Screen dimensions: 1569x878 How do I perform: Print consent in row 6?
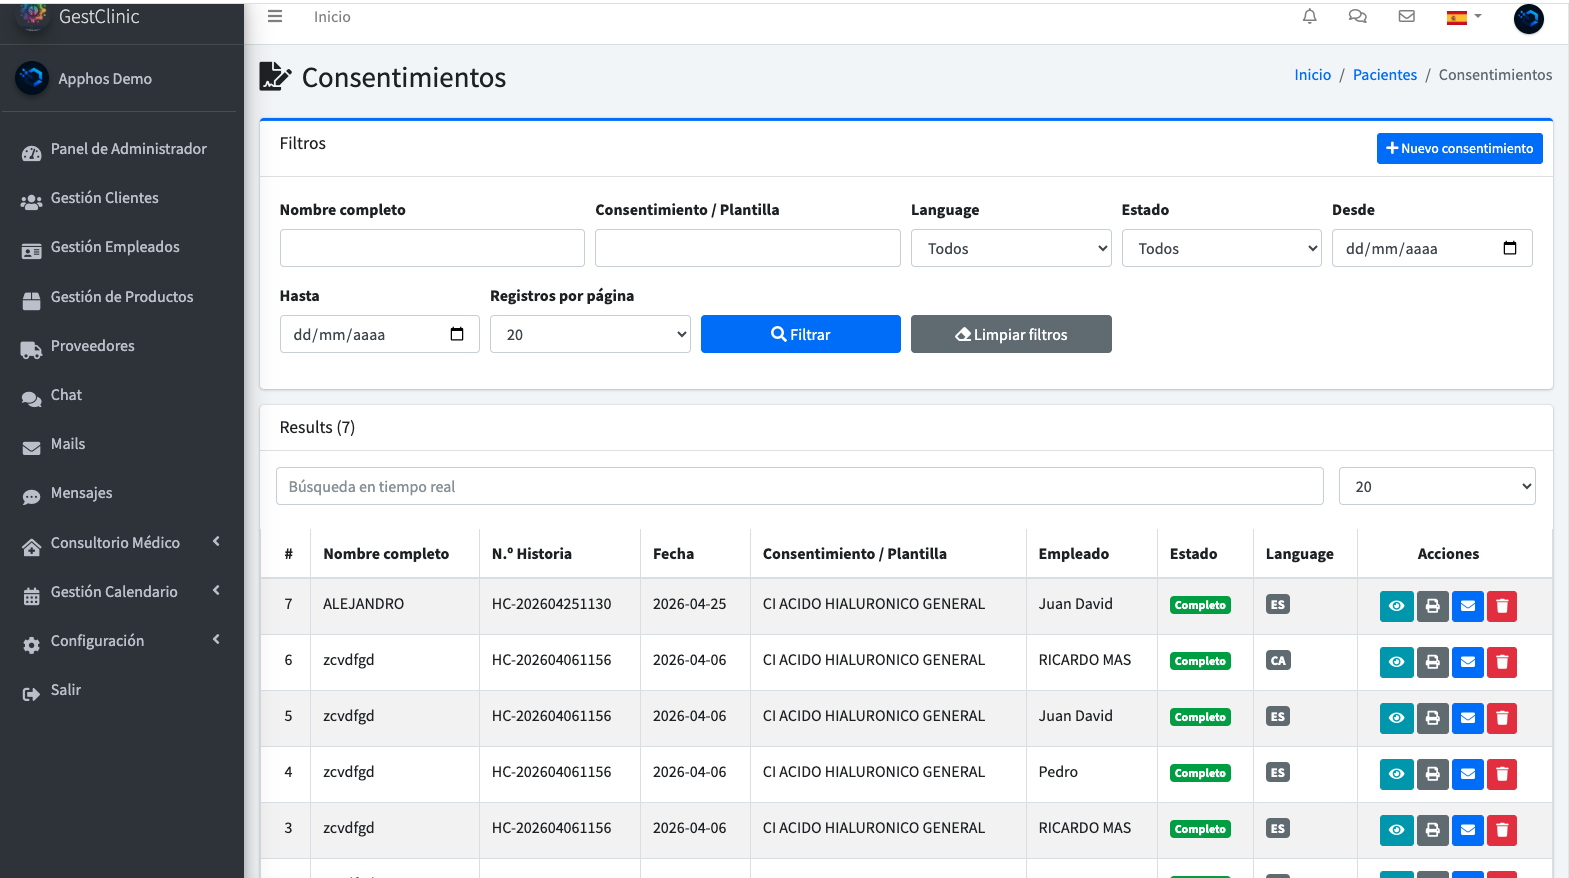click(1432, 662)
